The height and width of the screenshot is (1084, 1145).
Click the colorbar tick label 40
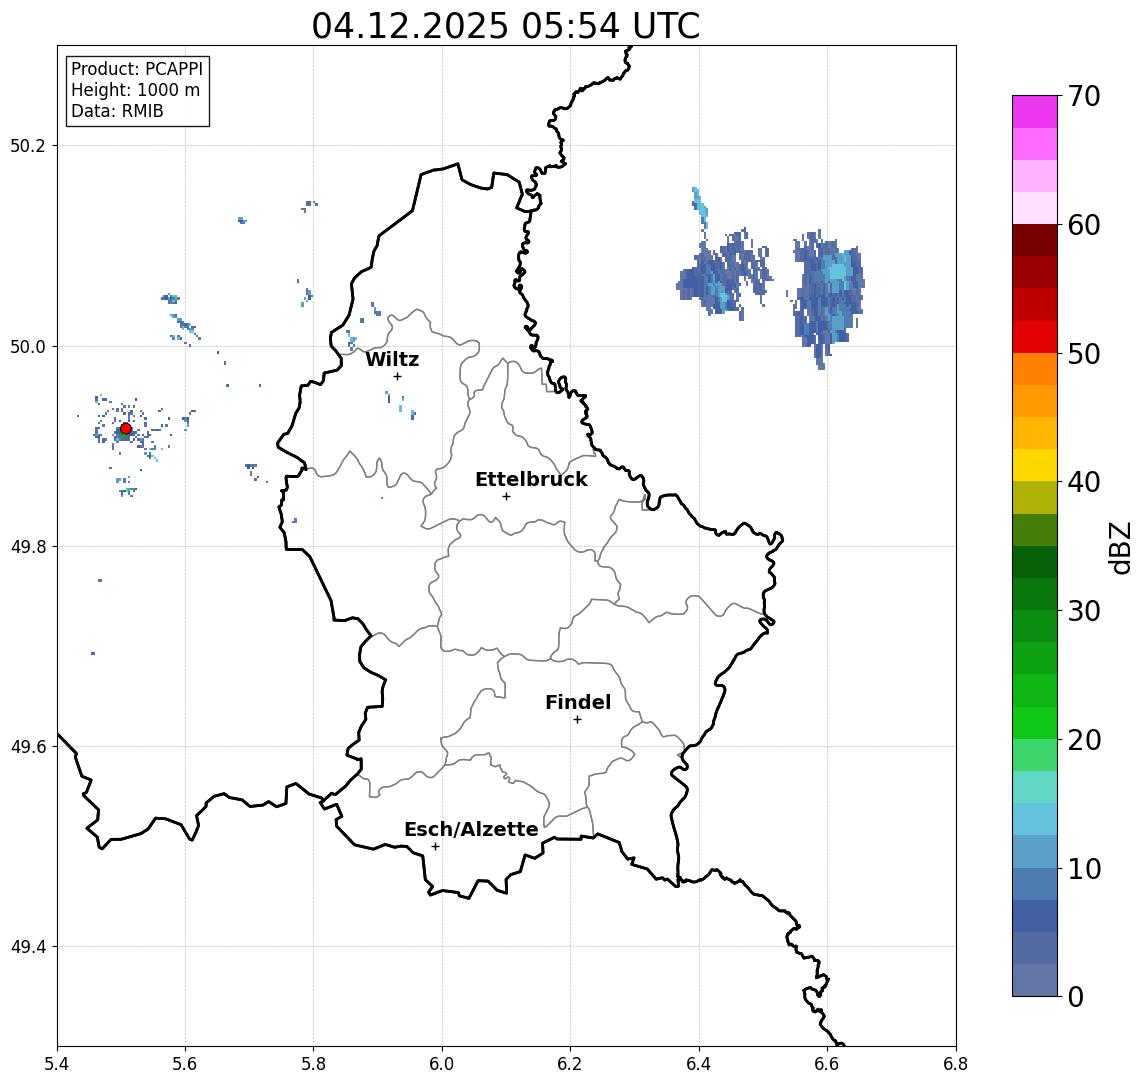coord(1084,482)
